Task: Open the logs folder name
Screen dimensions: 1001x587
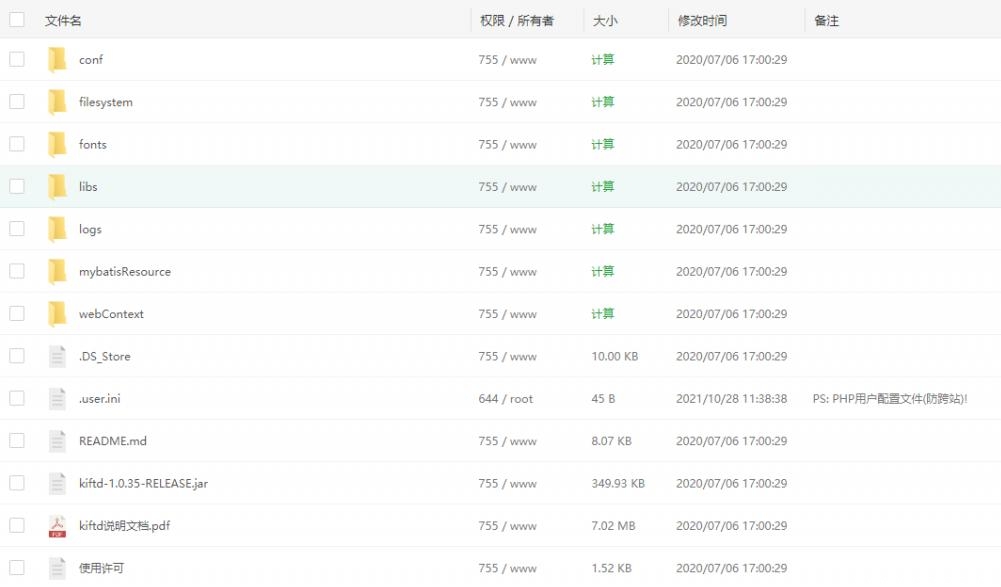Action: (x=90, y=229)
